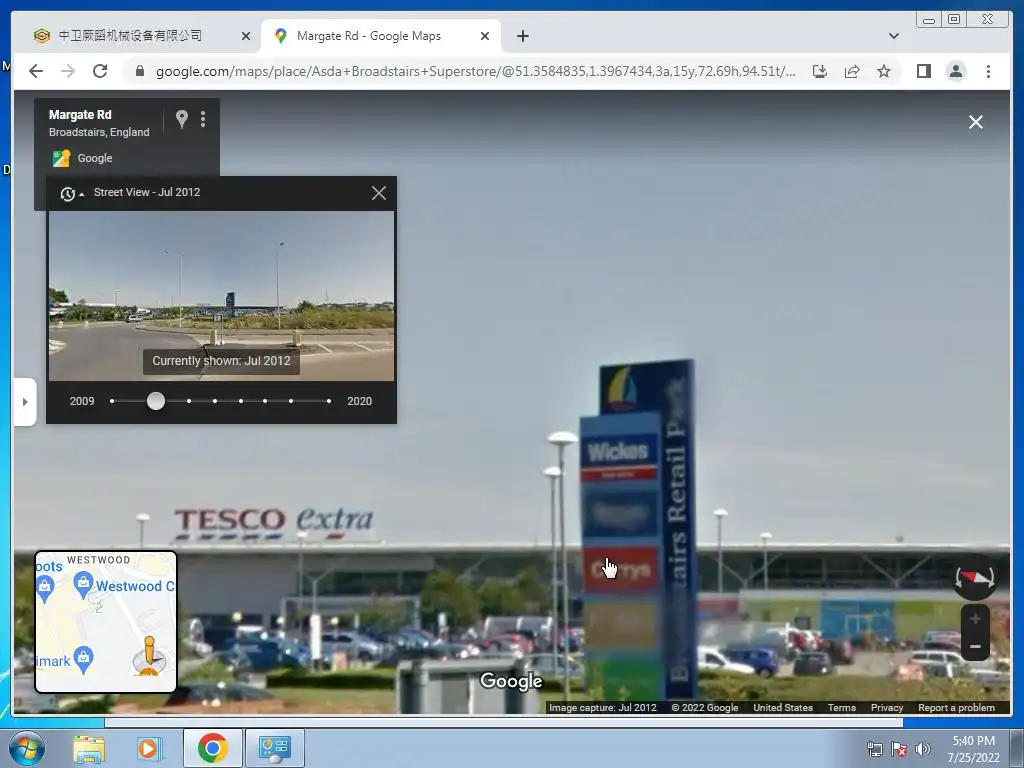The image size is (1024, 768).
Task: Click the location pin icon next to Margate Rd
Action: tap(182, 119)
